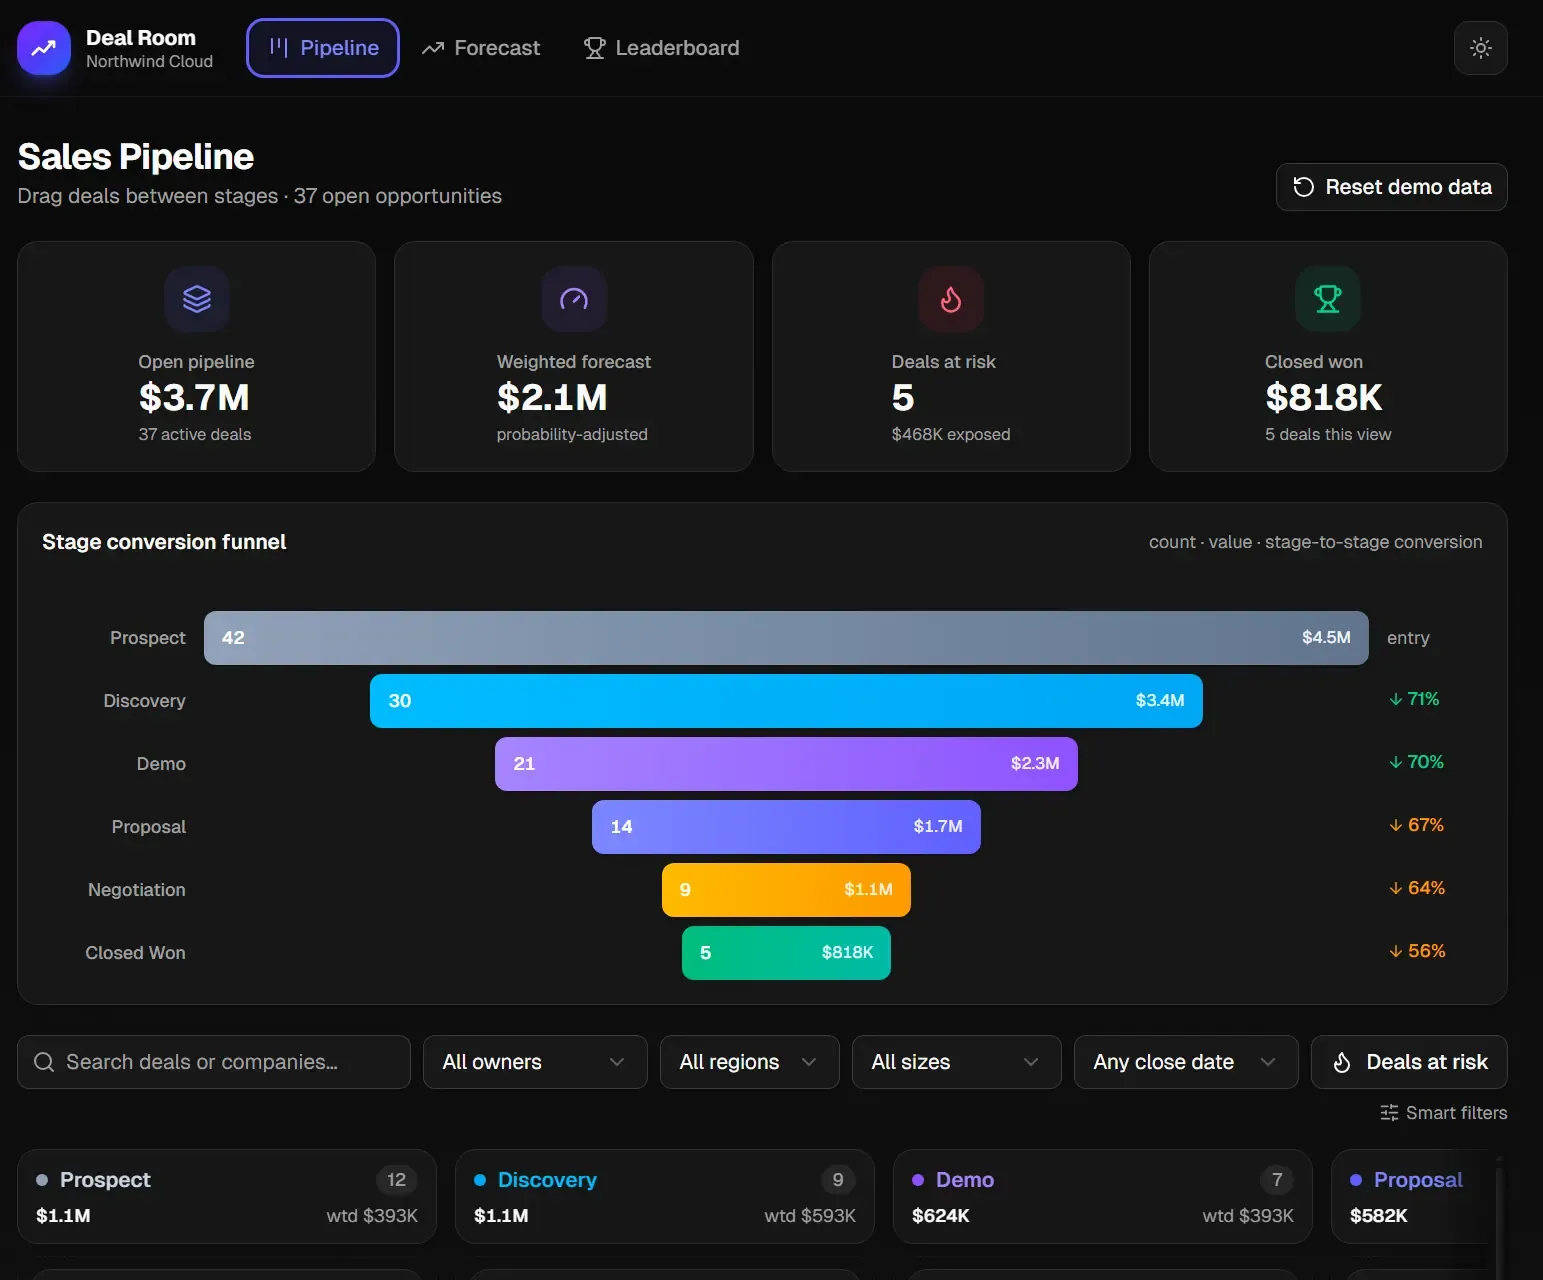Click the reset arrow icon in Reset demo data
Screen dimensions: 1543x1280
pyautogui.click(x=1304, y=187)
